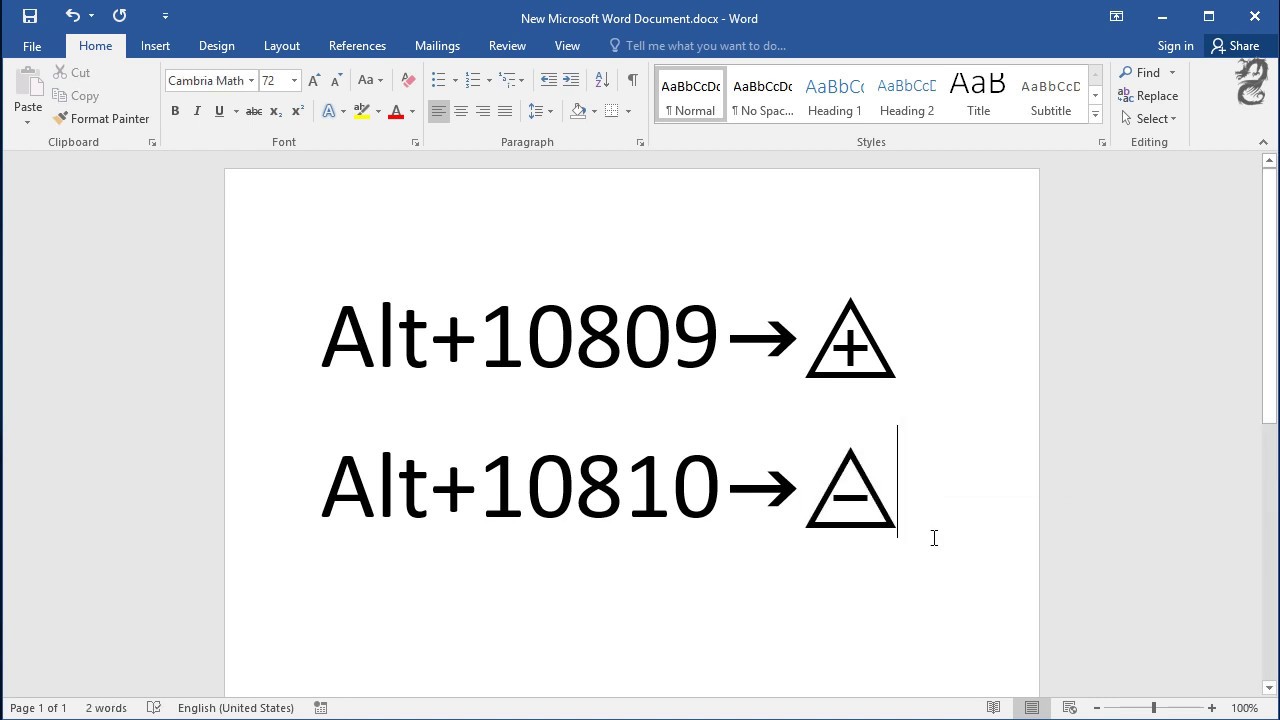Click the Paste clipboard icon
Viewport: 1280px width, 720px height.
pos(28,83)
